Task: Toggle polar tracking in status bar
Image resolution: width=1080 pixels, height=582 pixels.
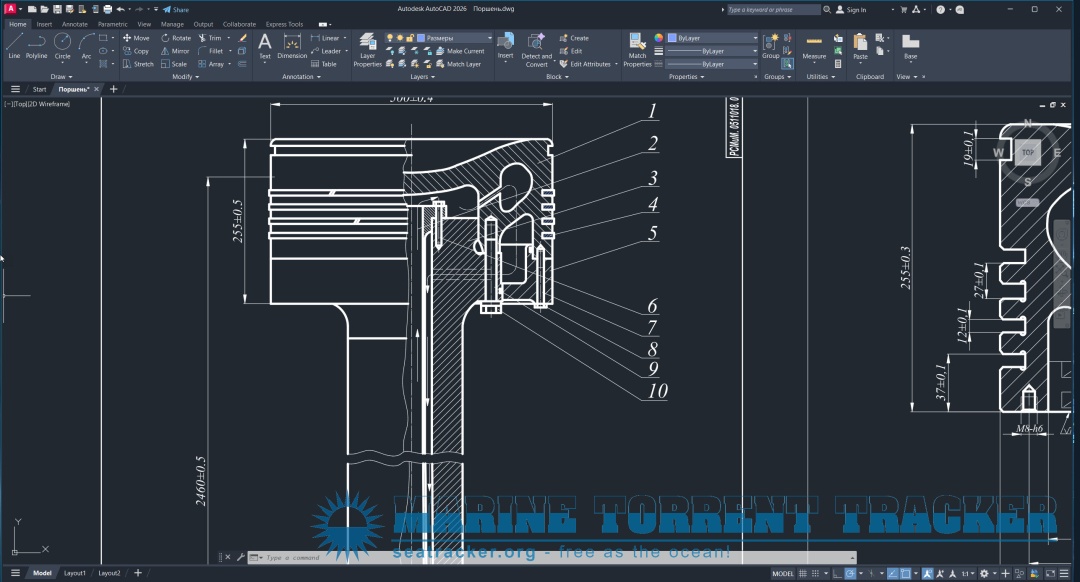Action: point(850,573)
